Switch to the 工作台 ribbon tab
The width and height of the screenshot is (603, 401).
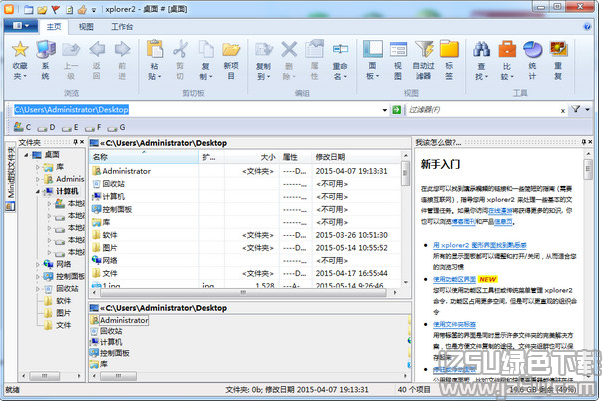tap(122, 27)
